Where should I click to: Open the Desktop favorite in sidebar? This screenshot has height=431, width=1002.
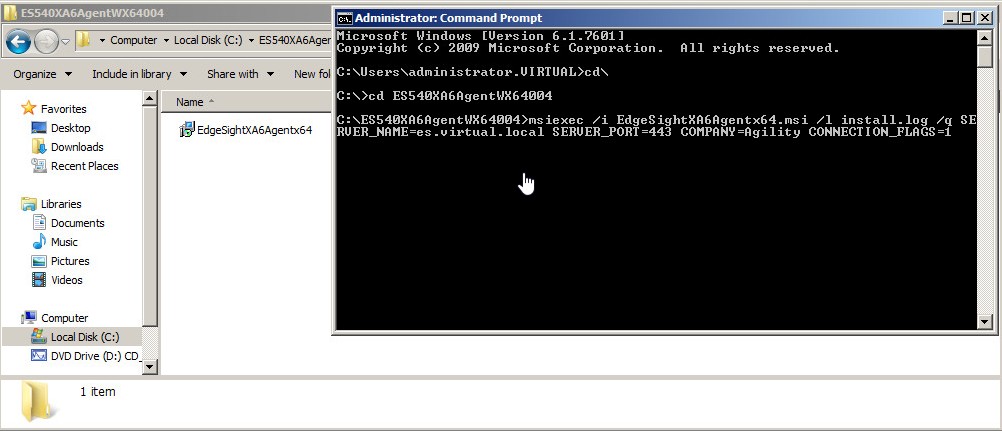(x=70, y=128)
